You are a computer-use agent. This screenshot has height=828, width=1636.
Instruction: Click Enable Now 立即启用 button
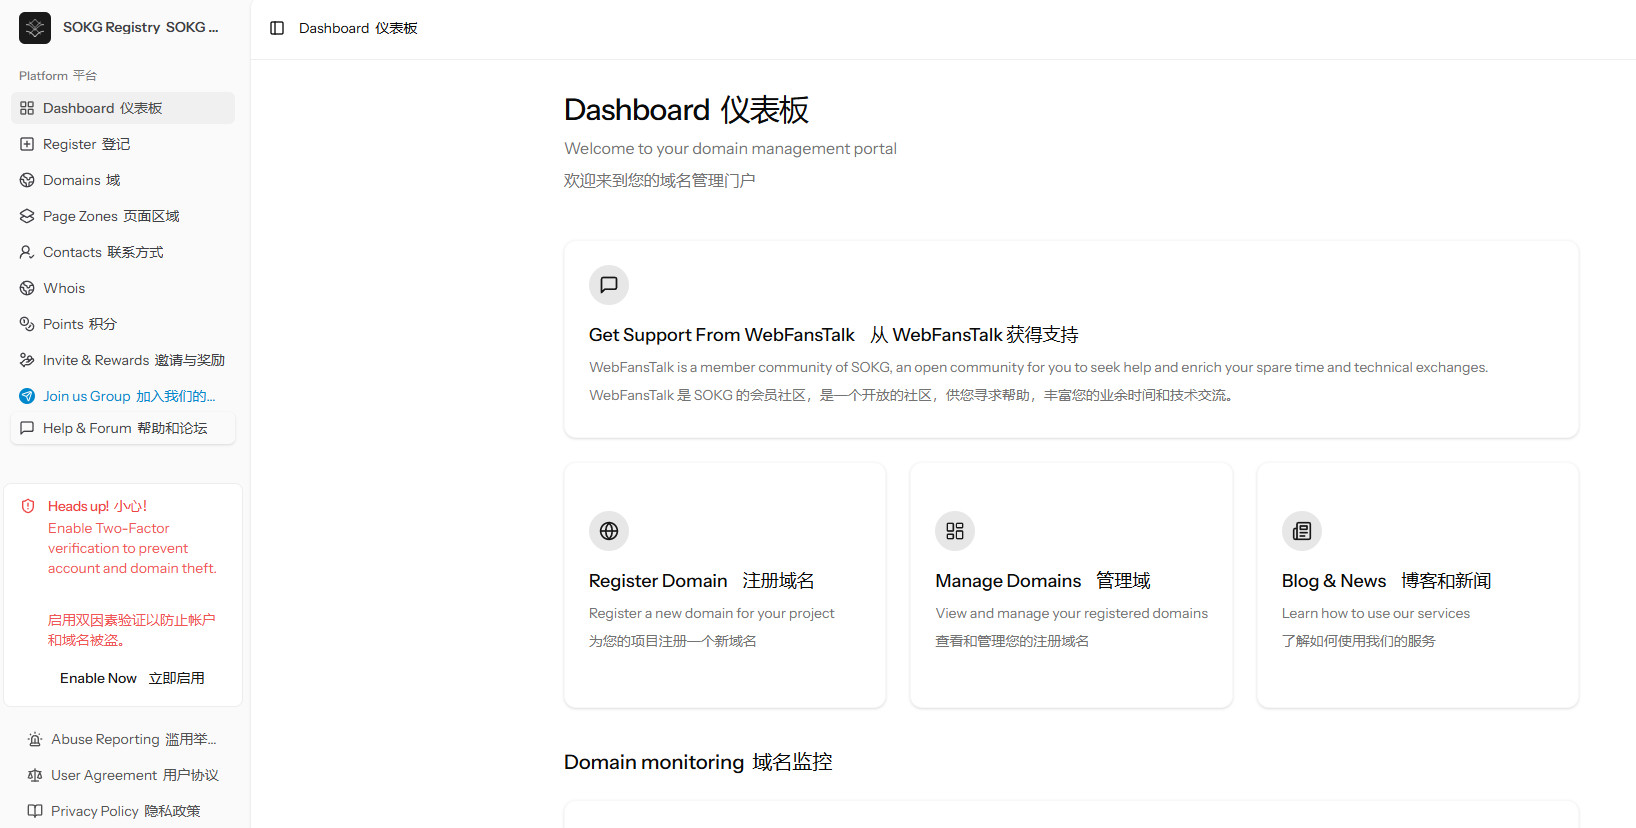click(x=132, y=678)
